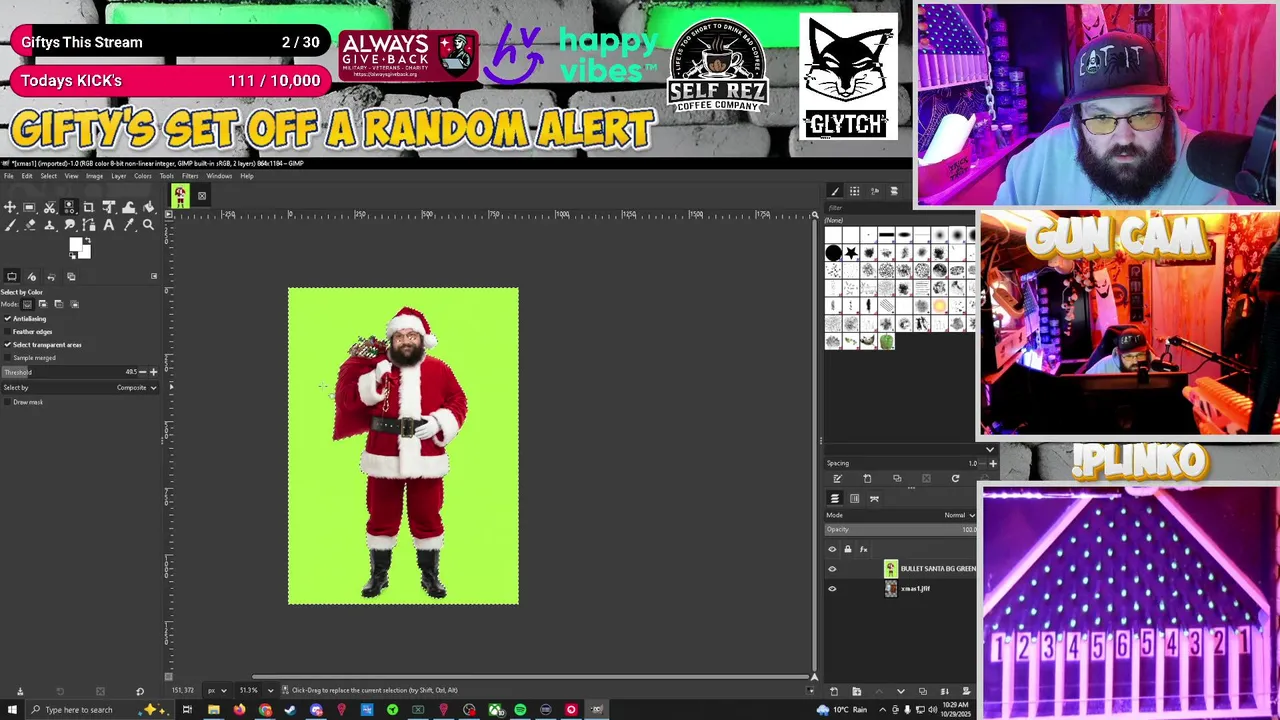Adjust the Threshold slider
The width and height of the screenshot is (1280, 720).
pyautogui.click(x=68, y=372)
